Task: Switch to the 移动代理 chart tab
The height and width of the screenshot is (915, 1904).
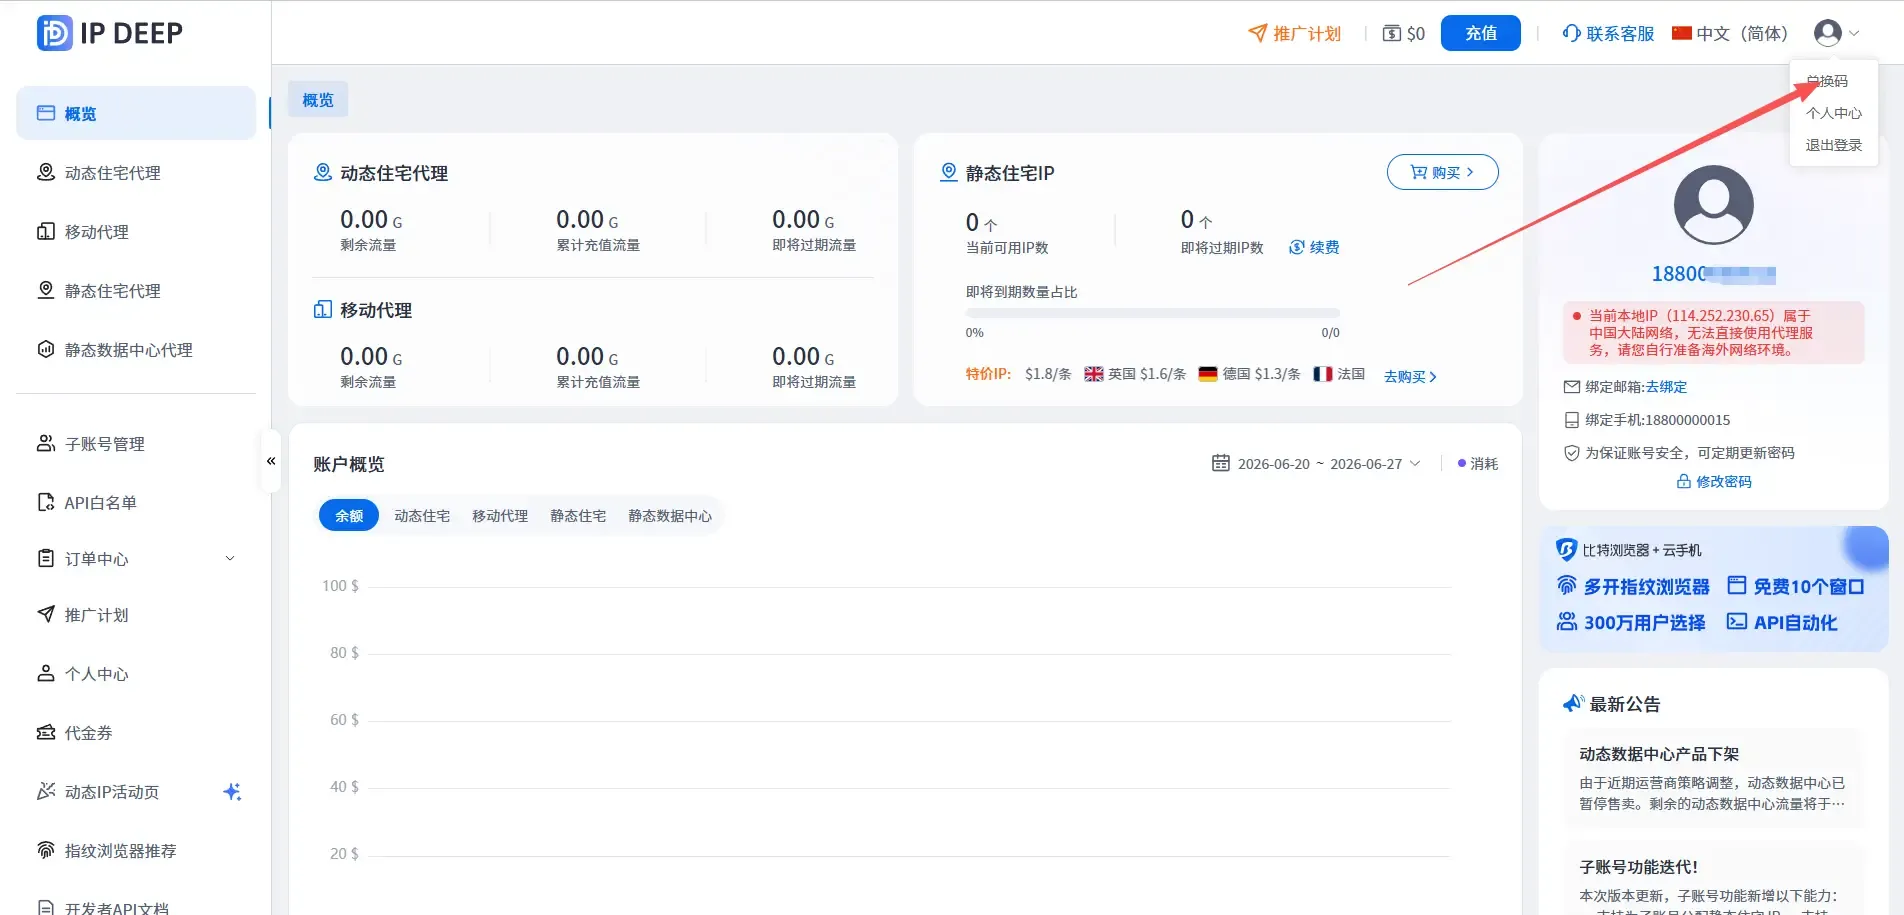Action: pos(500,516)
